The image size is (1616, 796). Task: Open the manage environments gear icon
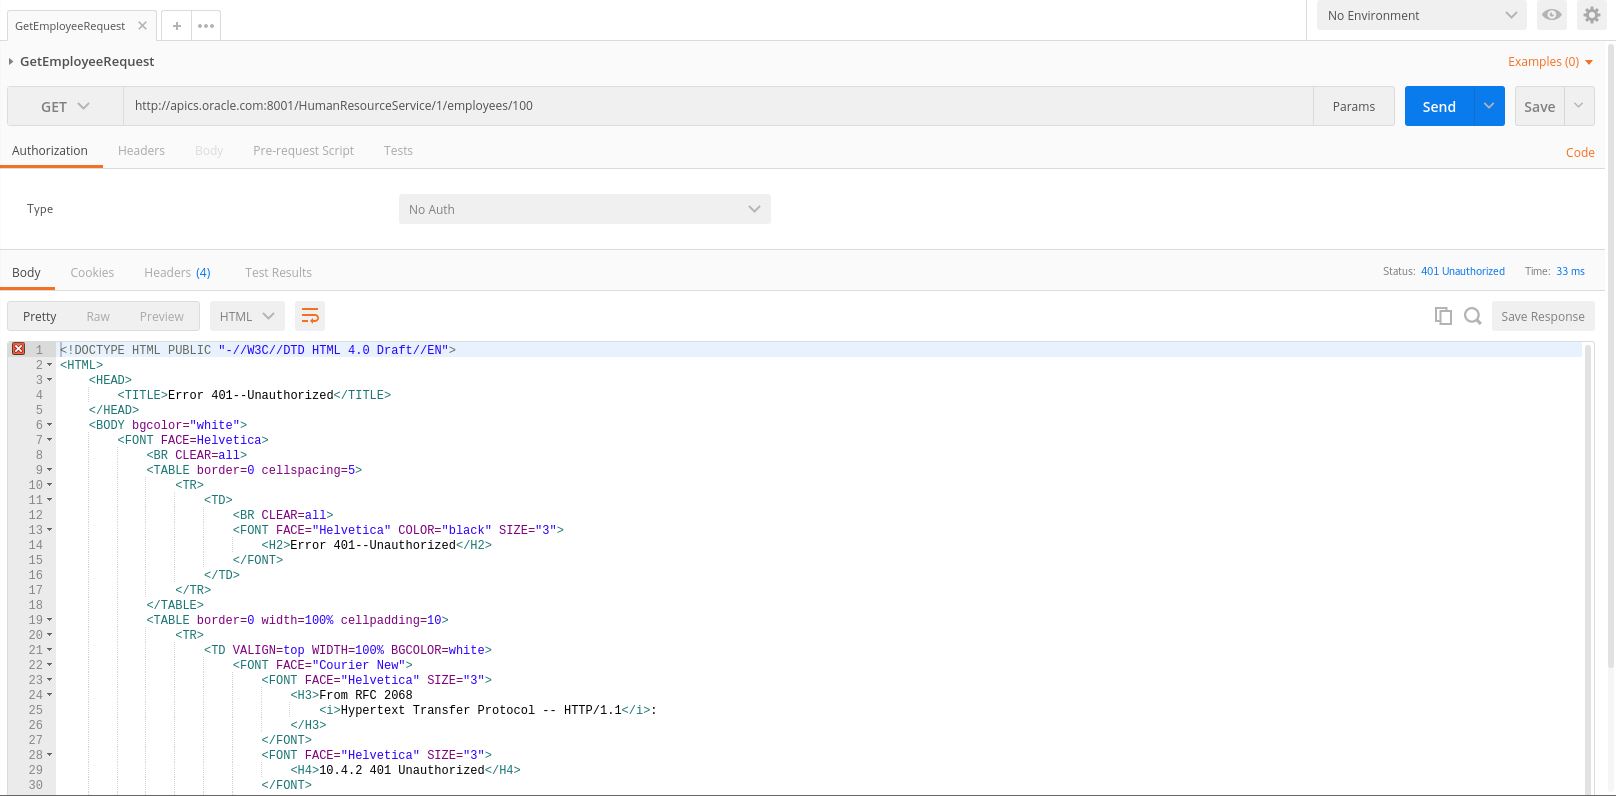[x=1591, y=15]
